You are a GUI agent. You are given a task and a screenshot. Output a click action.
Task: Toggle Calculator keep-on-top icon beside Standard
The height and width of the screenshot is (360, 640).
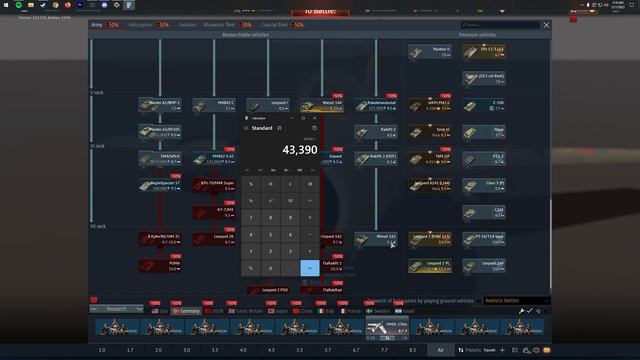279,128
